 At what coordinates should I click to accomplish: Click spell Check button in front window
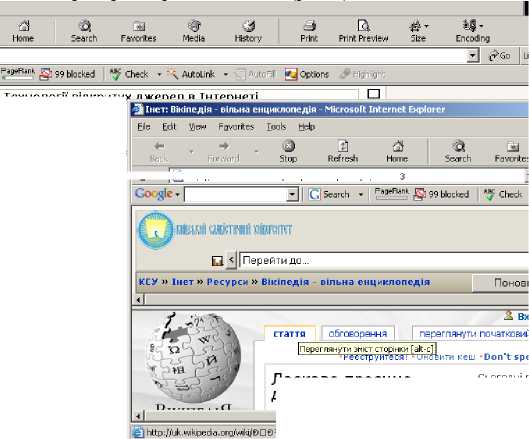click(503, 194)
